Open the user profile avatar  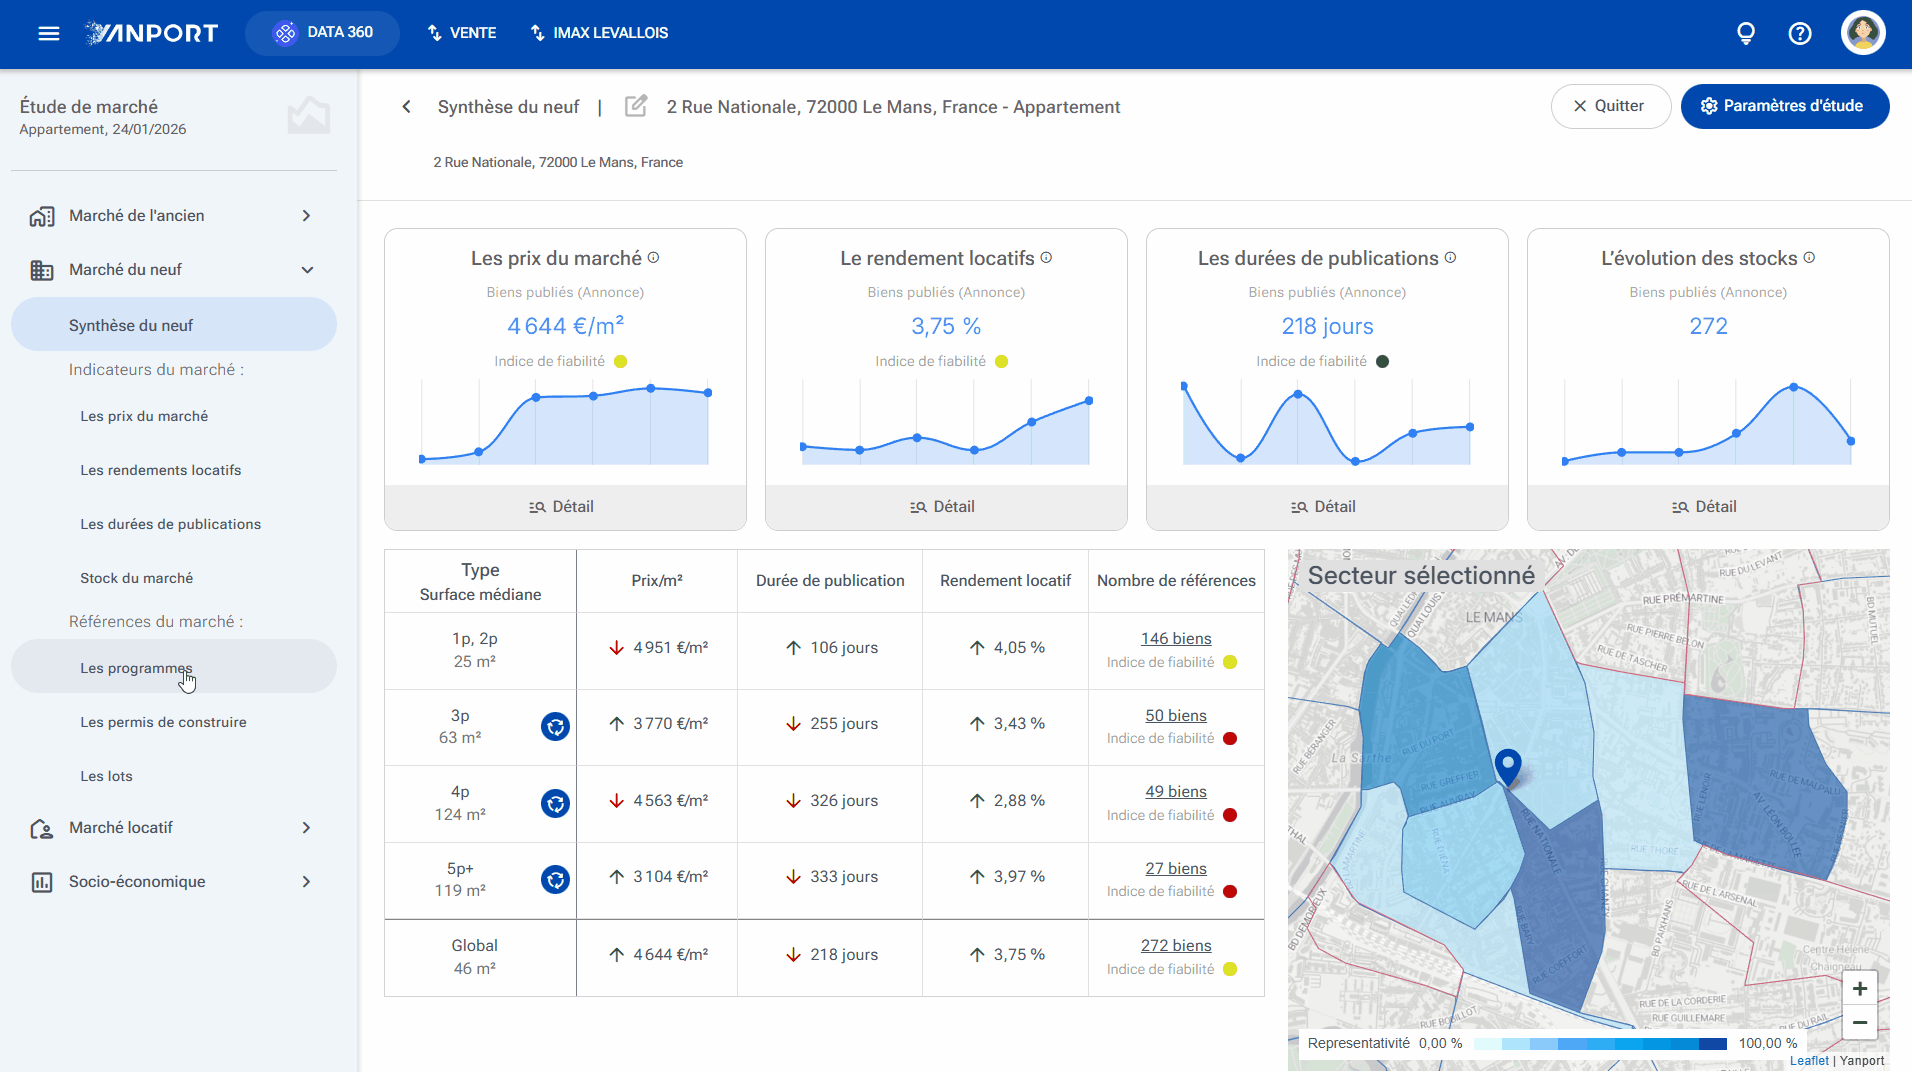pos(1863,33)
